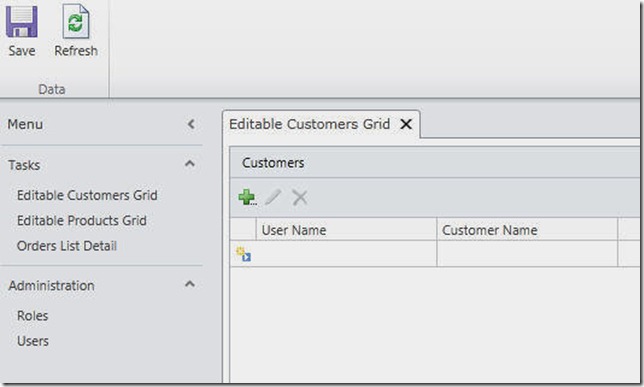
Task: Open the Roles administration screen
Action: click(x=32, y=316)
